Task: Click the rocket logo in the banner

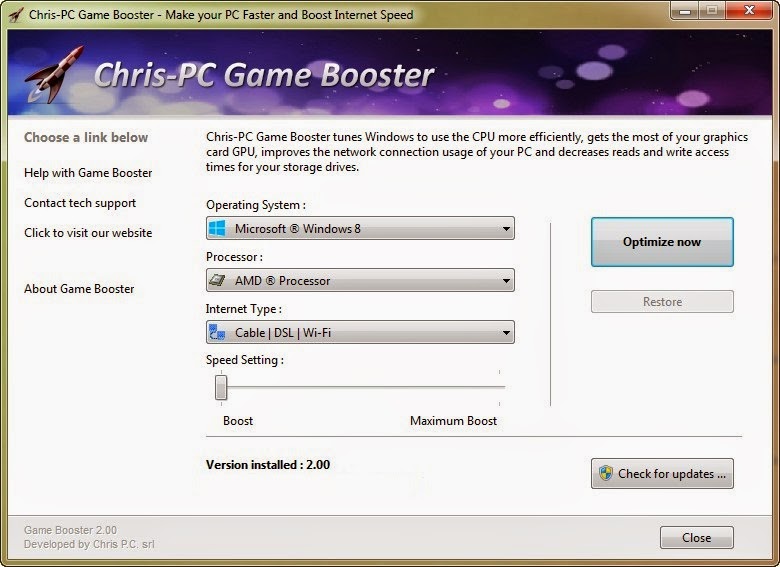Action: coord(55,75)
